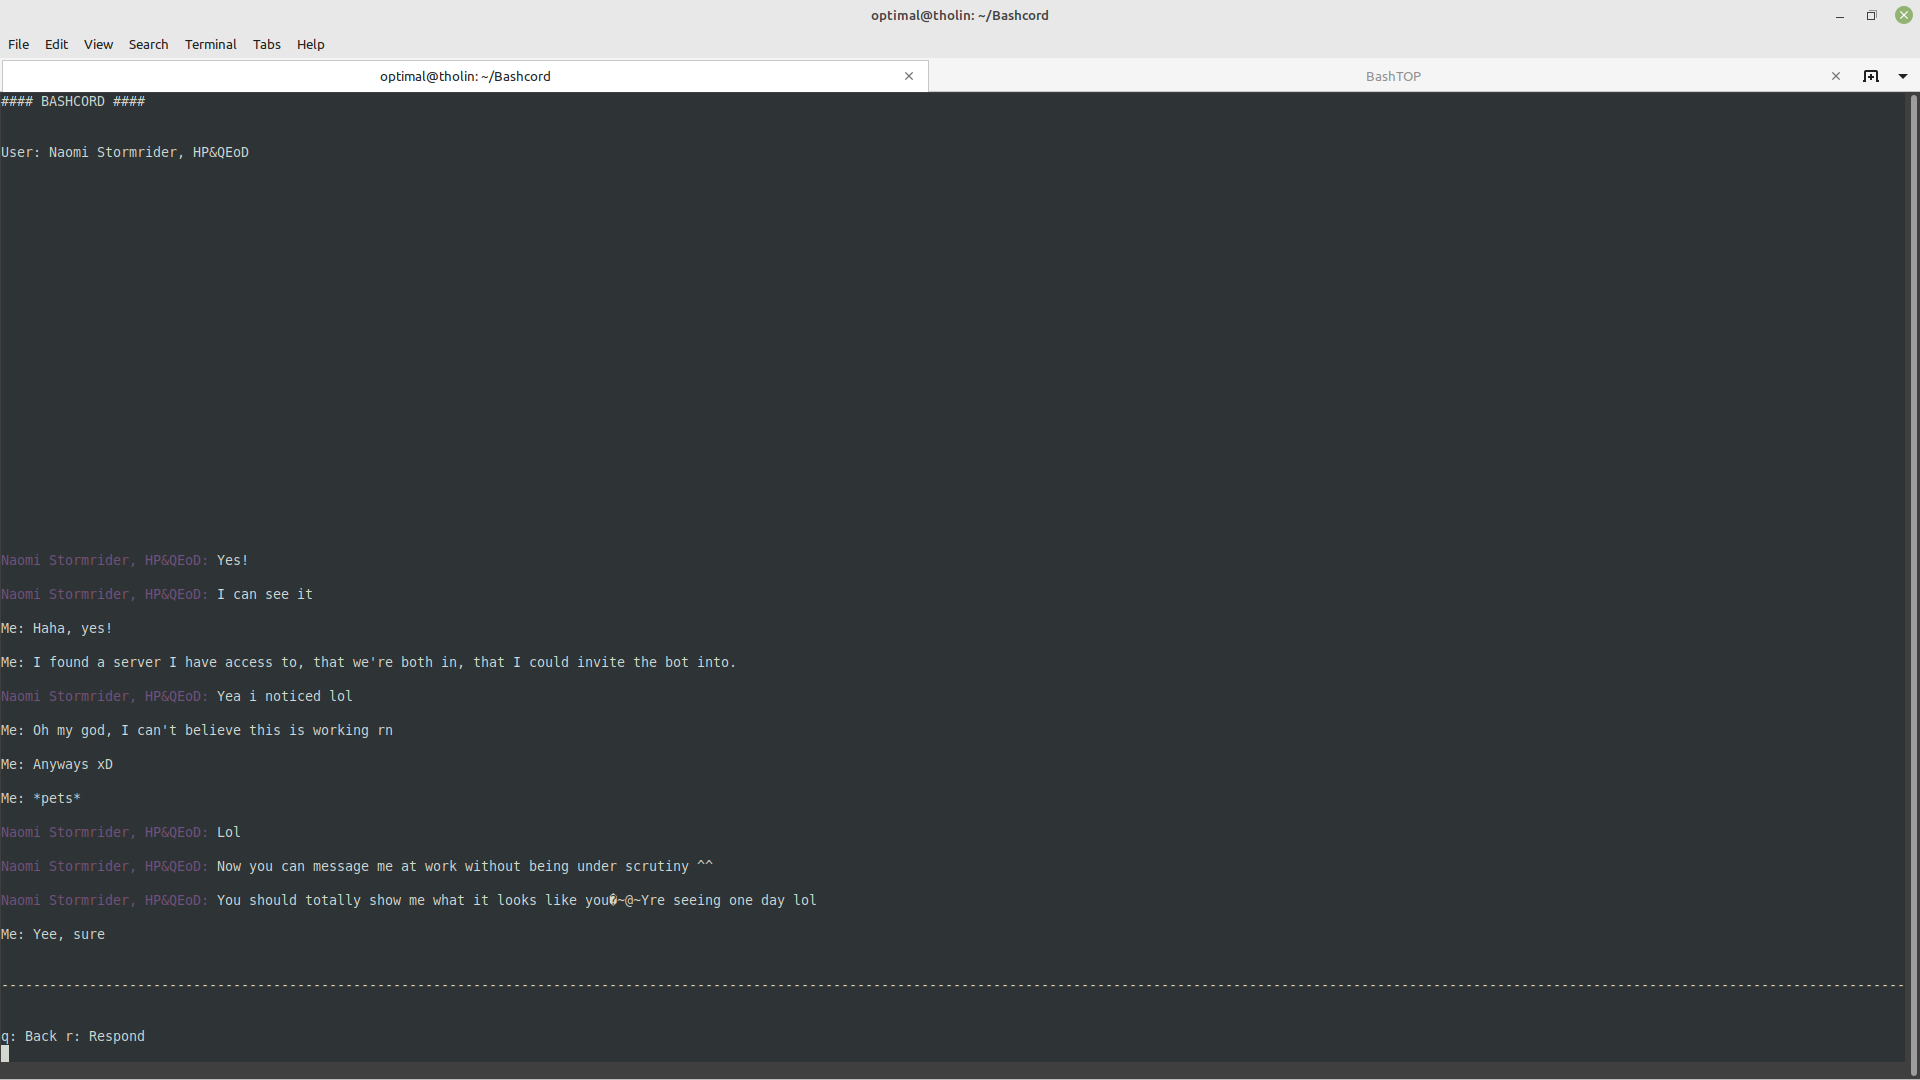Close the Bashcord terminal tab
This screenshot has width=1920, height=1080.
[908, 76]
